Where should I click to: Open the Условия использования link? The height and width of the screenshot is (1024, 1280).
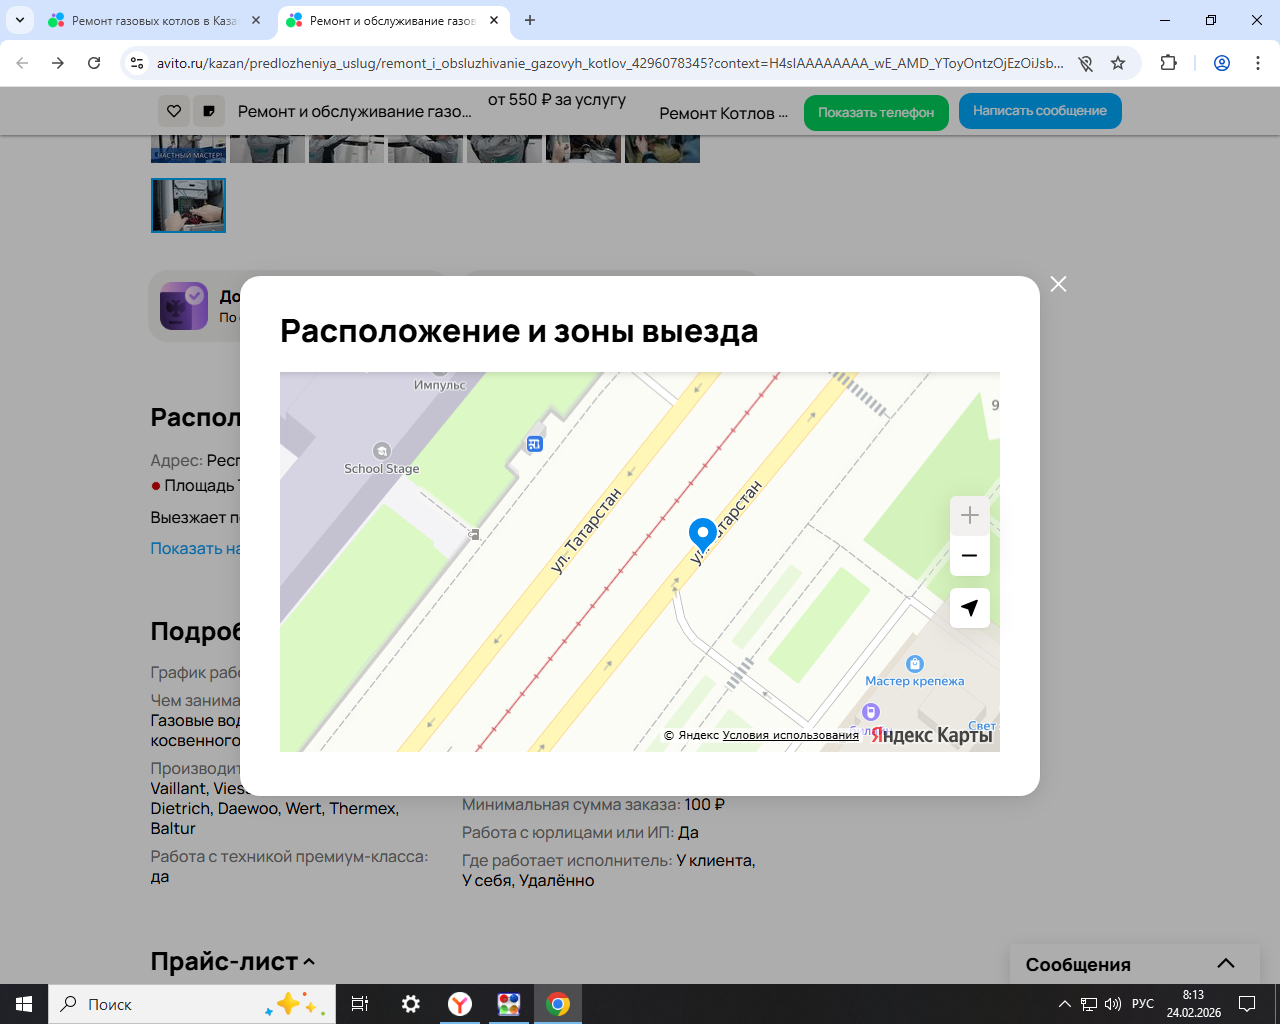point(790,735)
